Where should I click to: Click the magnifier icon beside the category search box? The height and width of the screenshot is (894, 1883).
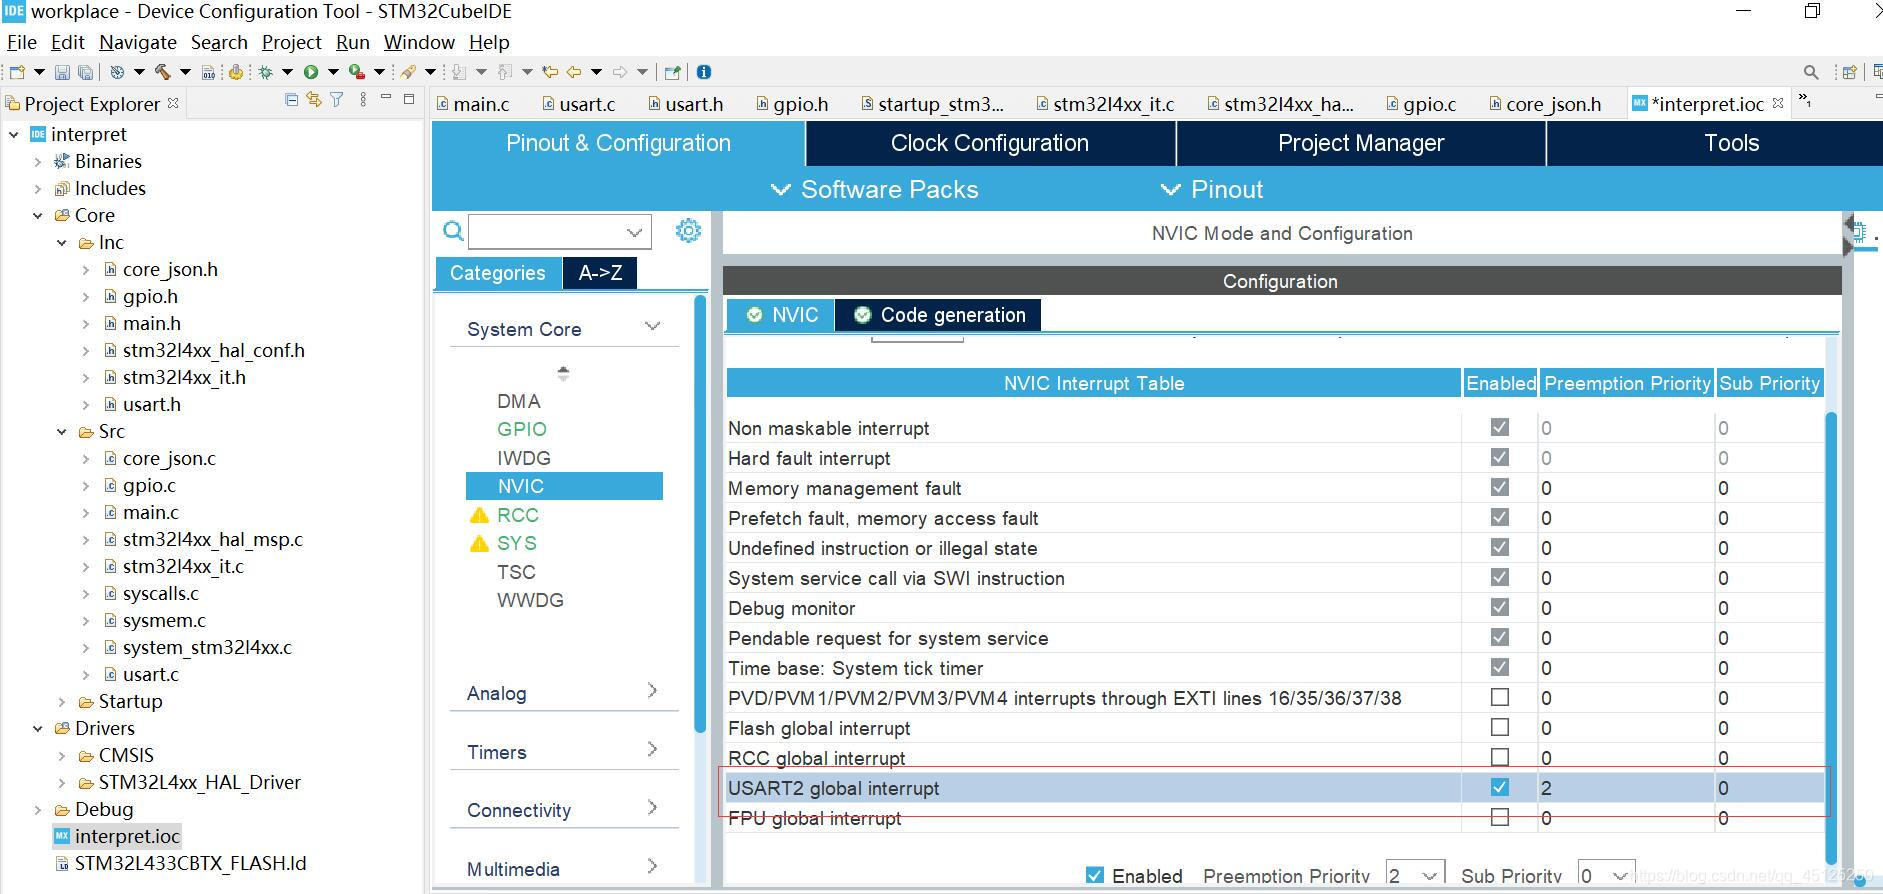(453, 231)
